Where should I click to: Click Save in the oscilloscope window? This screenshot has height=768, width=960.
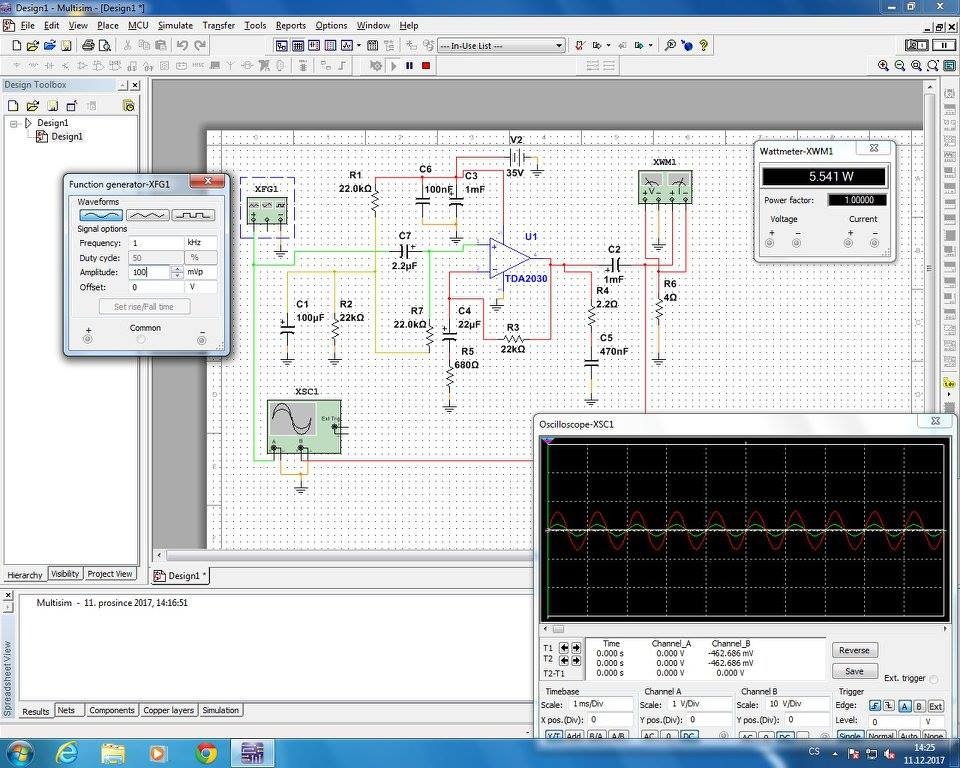[854, 671]
